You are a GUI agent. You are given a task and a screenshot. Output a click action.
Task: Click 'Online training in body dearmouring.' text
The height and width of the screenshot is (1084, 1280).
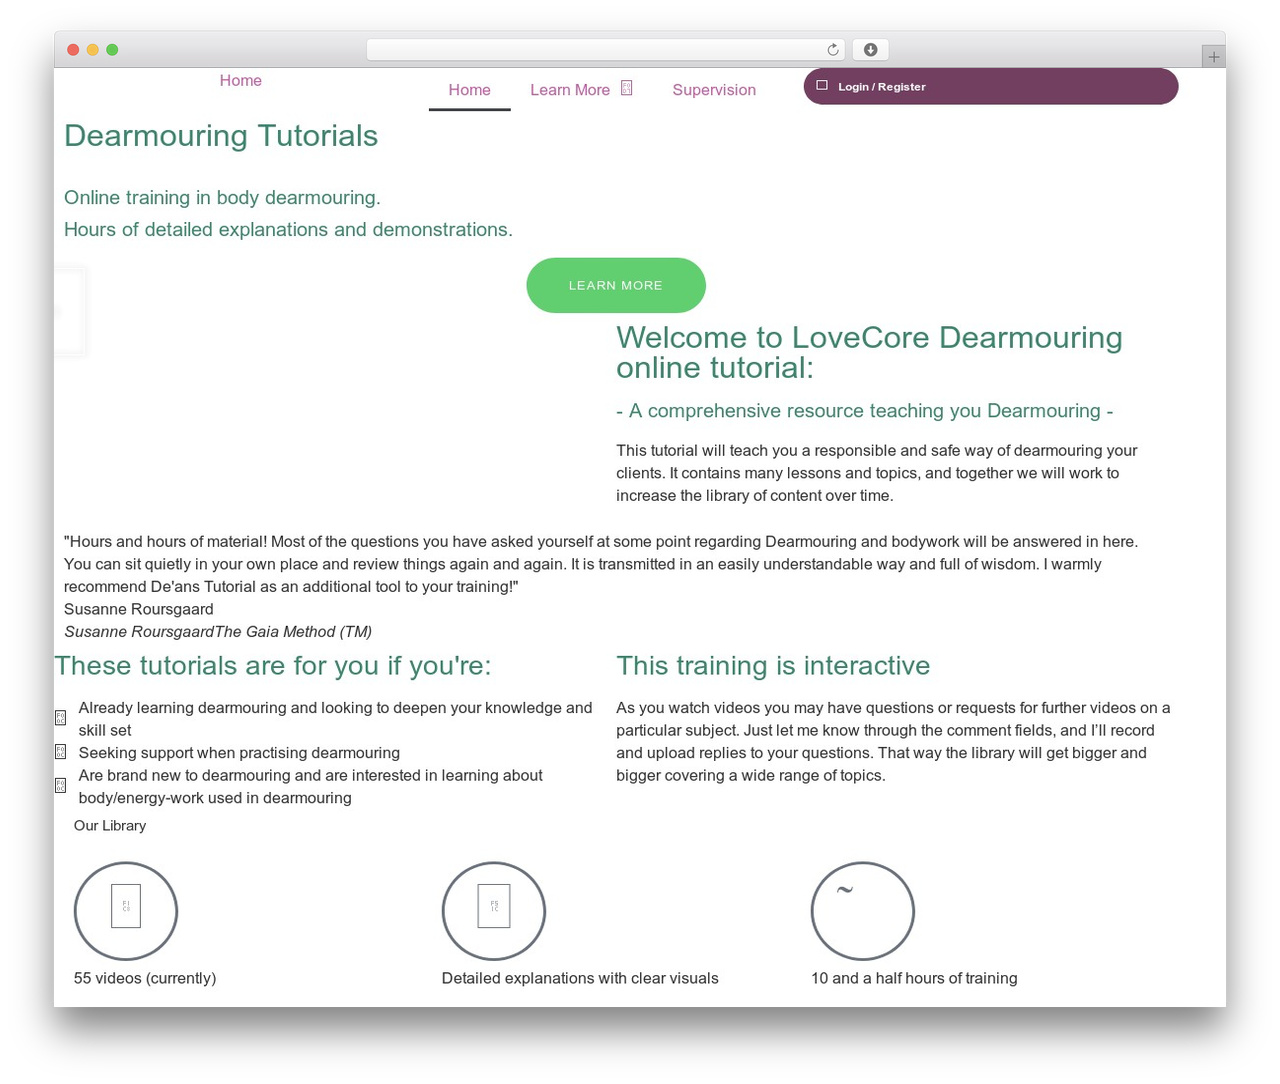tap(222, 198)
